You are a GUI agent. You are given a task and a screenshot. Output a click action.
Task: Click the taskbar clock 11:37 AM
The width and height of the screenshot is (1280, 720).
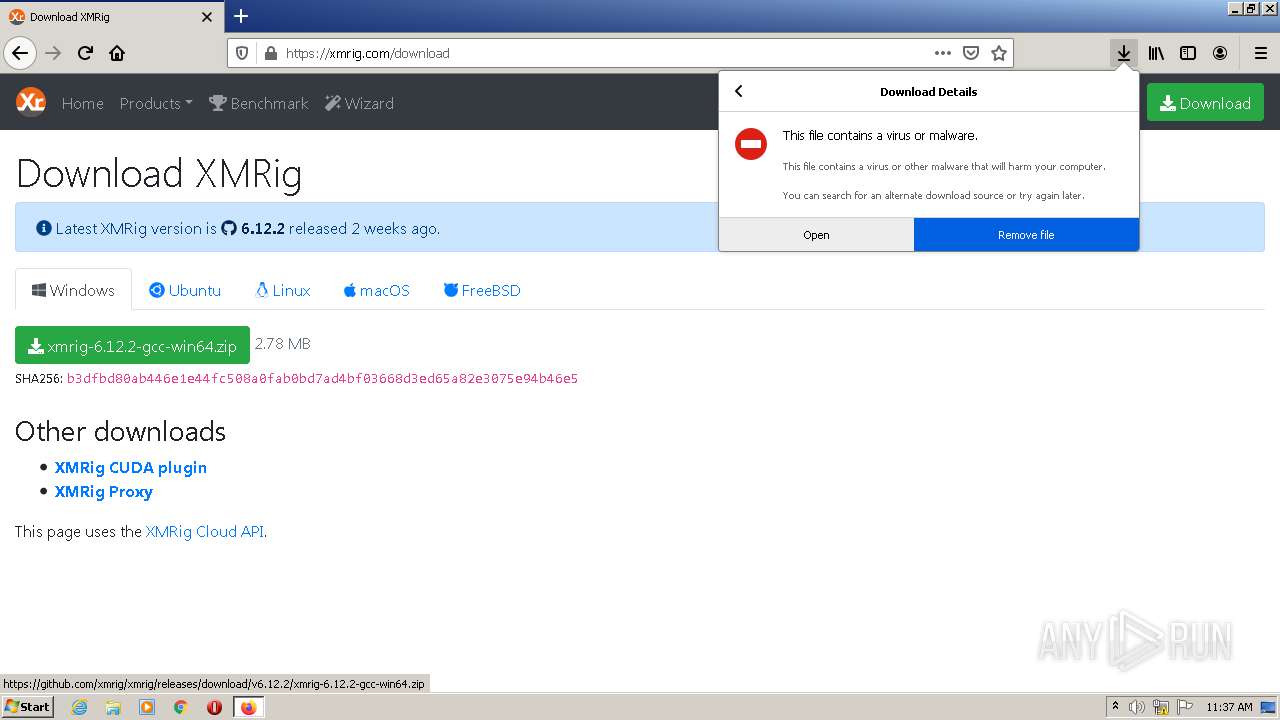[1229, 707]
